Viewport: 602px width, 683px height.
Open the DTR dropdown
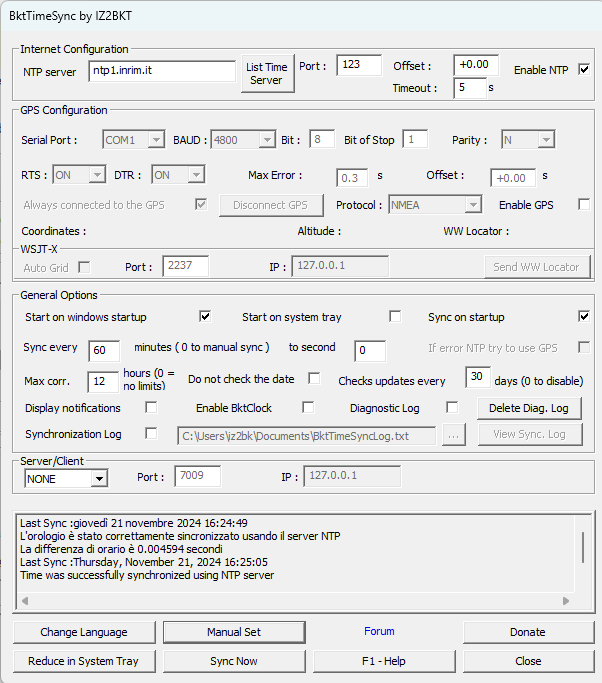pyautogui.click(x=178, y=175)
